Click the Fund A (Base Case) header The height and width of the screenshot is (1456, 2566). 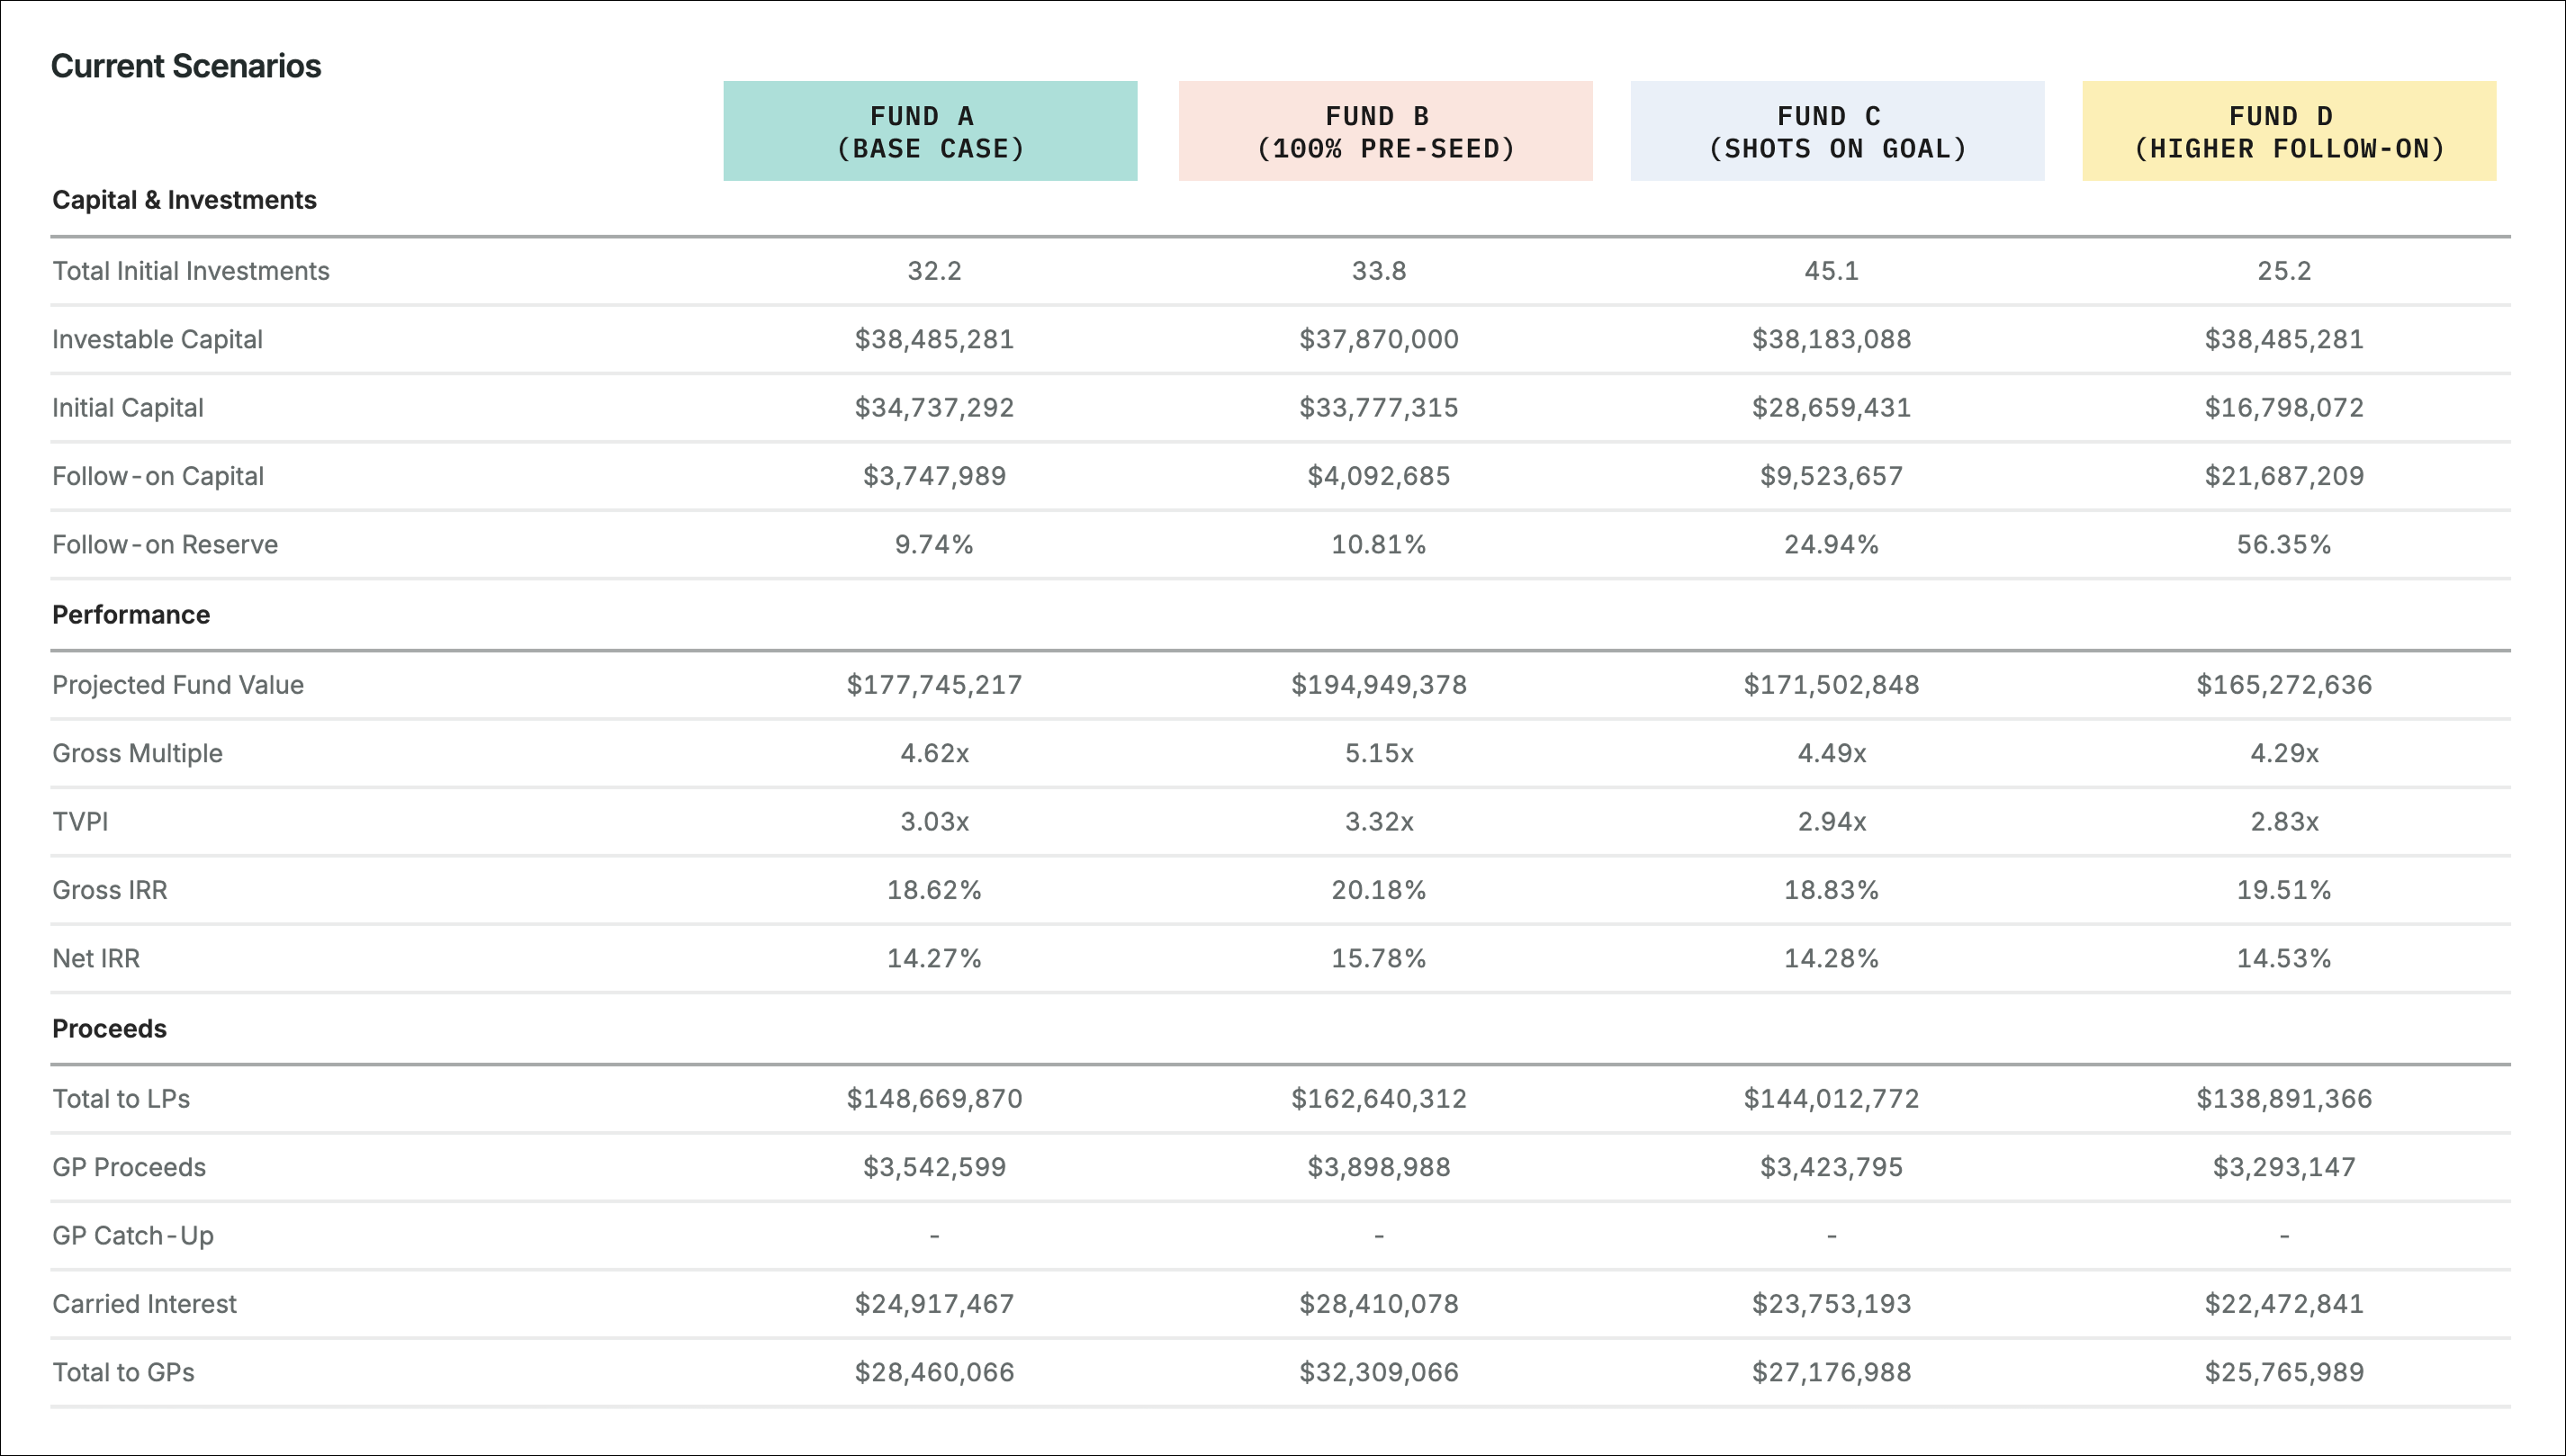(930, 132)
